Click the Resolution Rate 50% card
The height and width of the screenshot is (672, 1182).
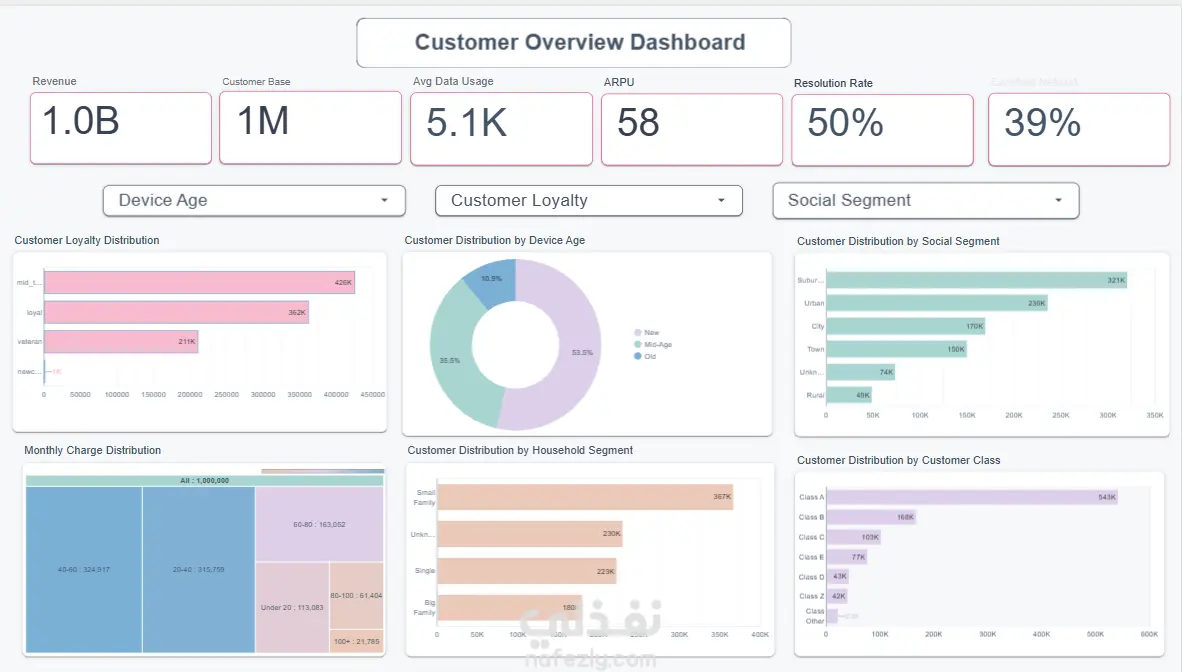(883, 130)
